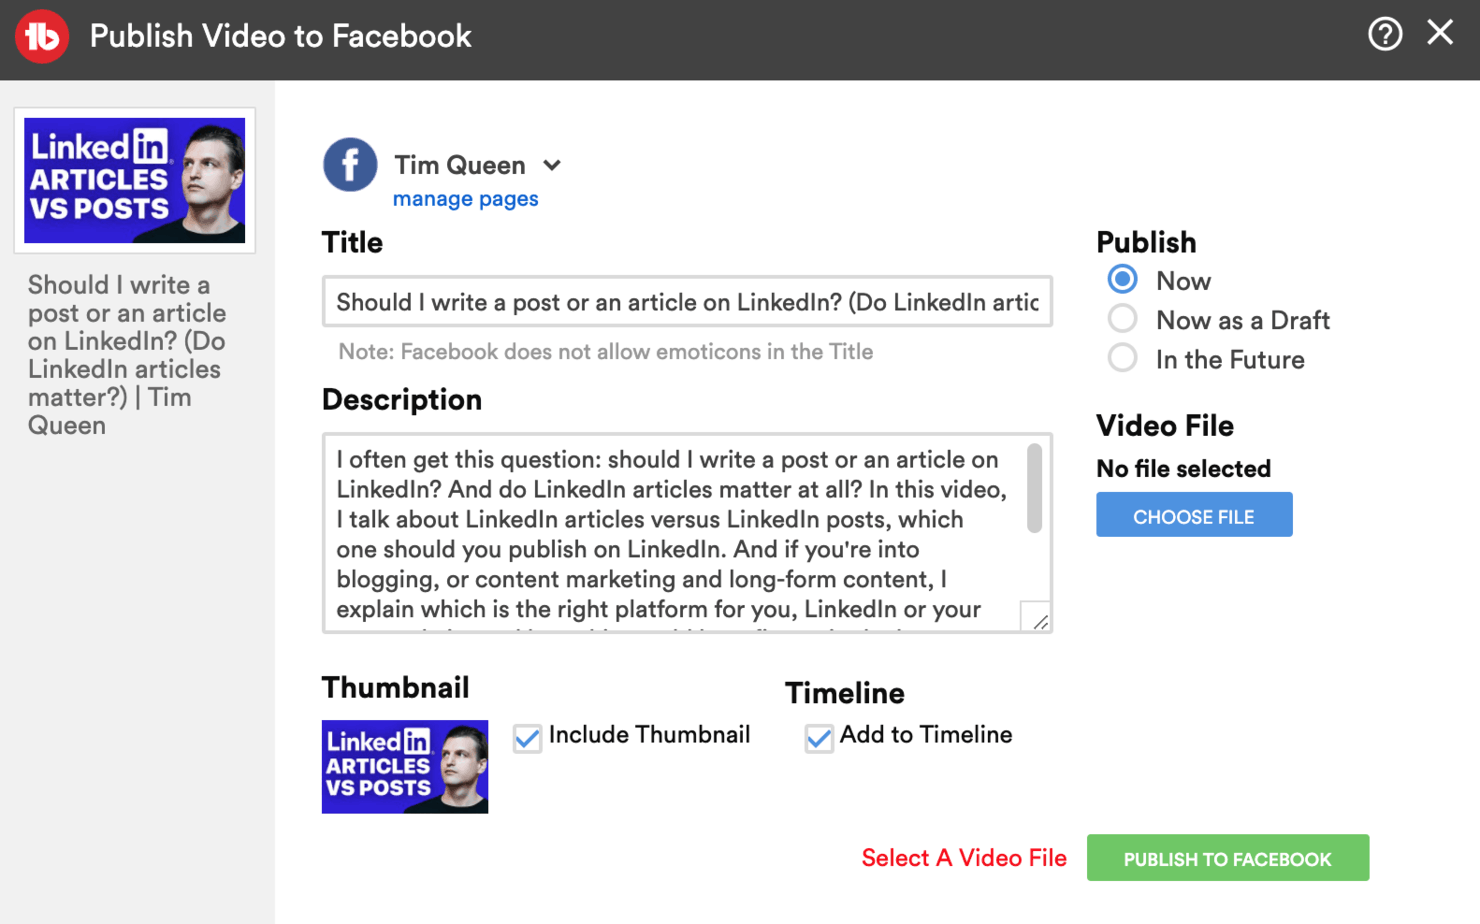This screenshot has height=924, width=1480.
Task: Select In the Future publish option
Action: coord(1122,358)
